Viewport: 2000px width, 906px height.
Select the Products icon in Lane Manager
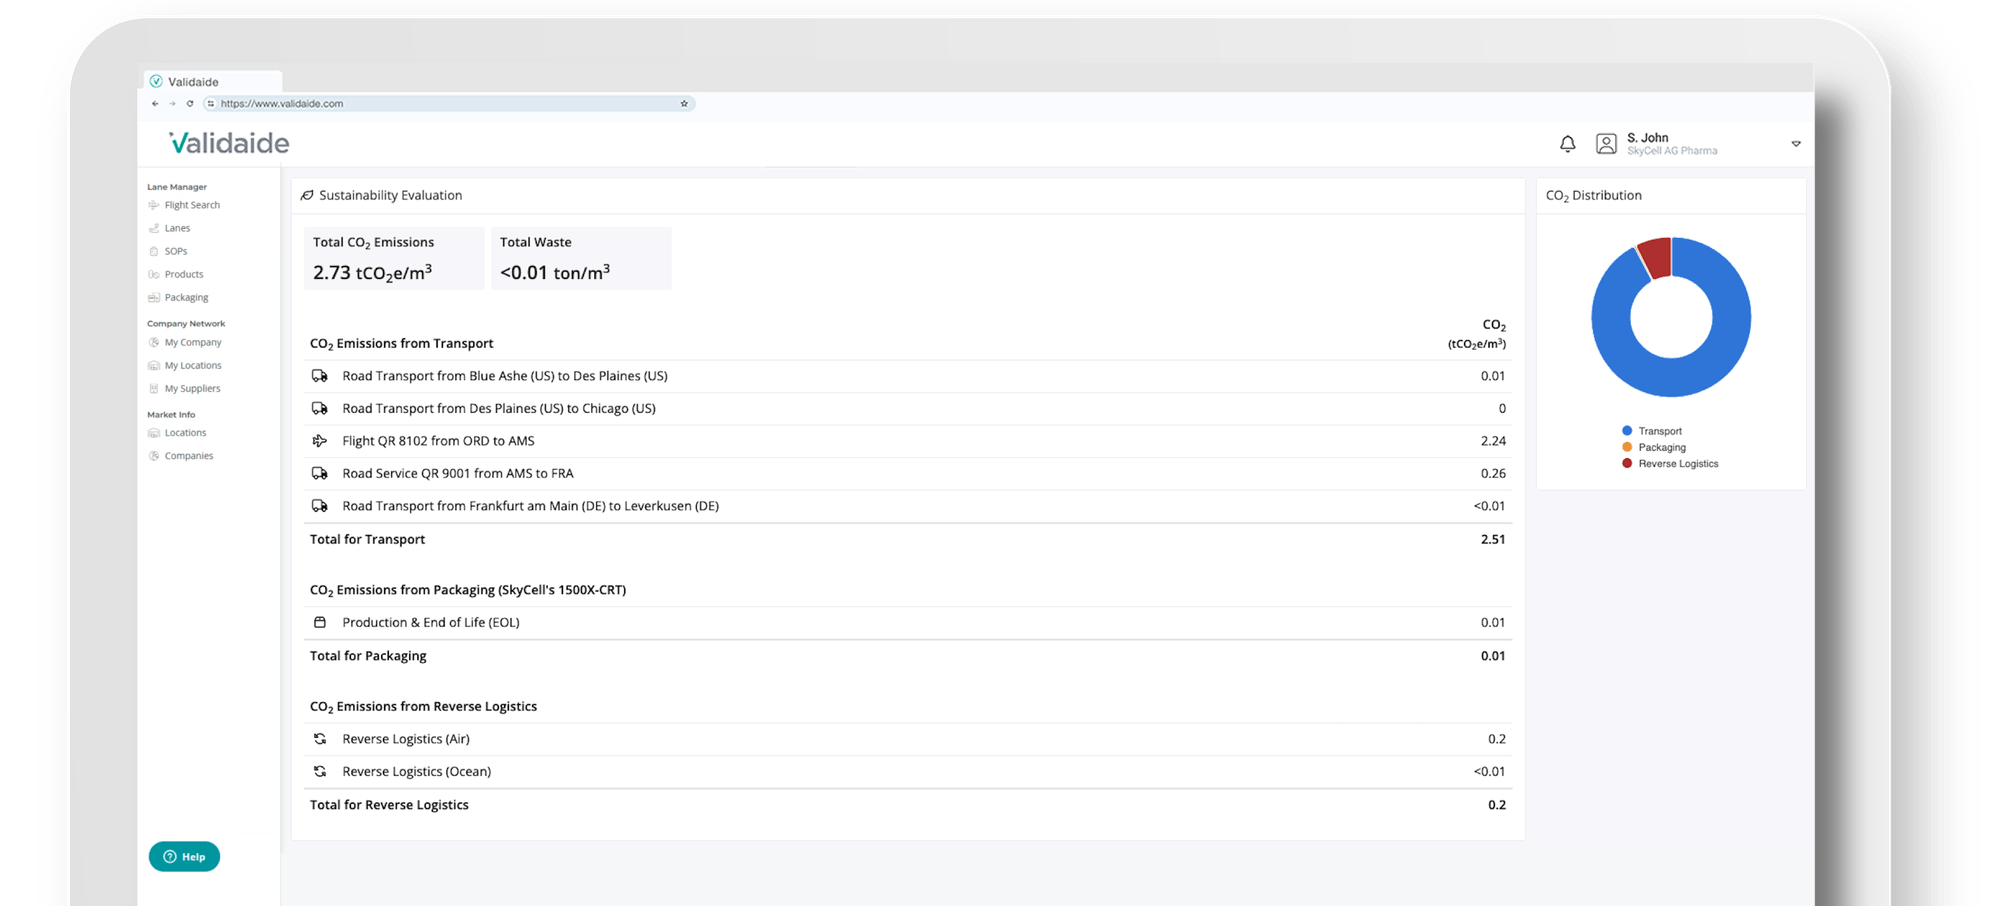click(155, 274)
